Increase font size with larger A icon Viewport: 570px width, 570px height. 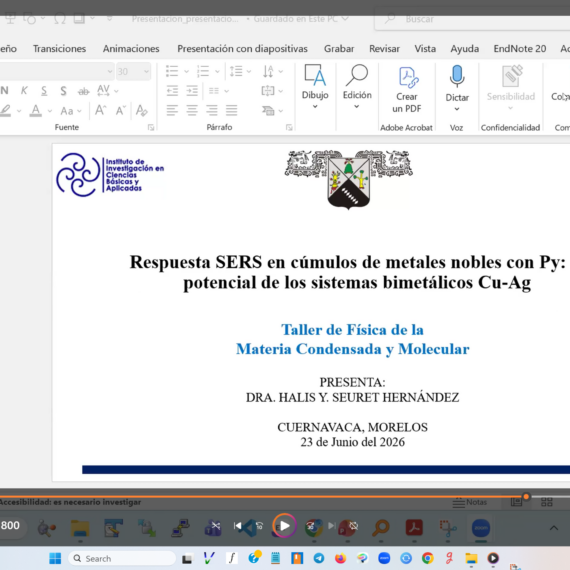100,110
